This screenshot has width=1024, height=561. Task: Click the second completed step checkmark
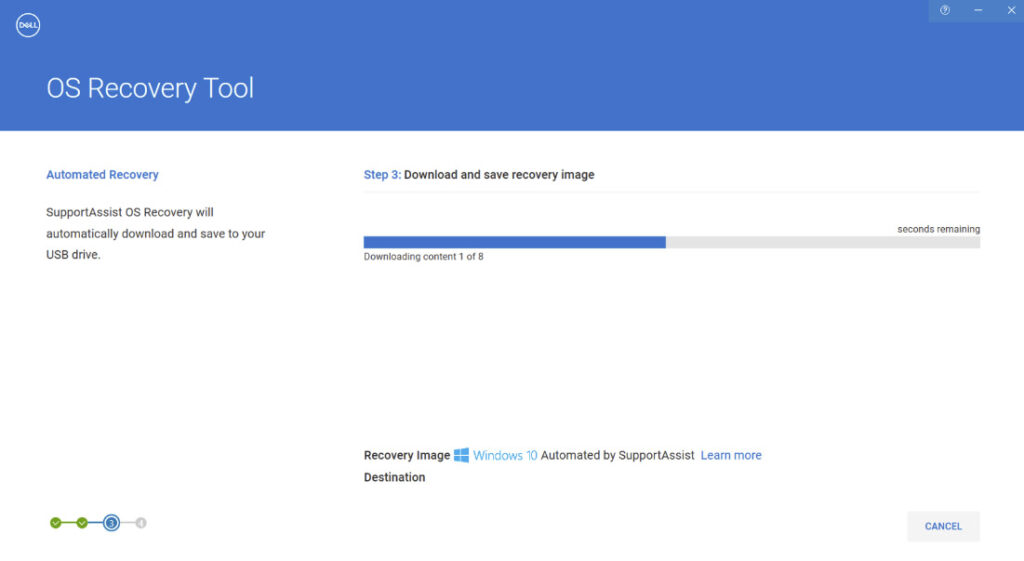click(82, 522)
